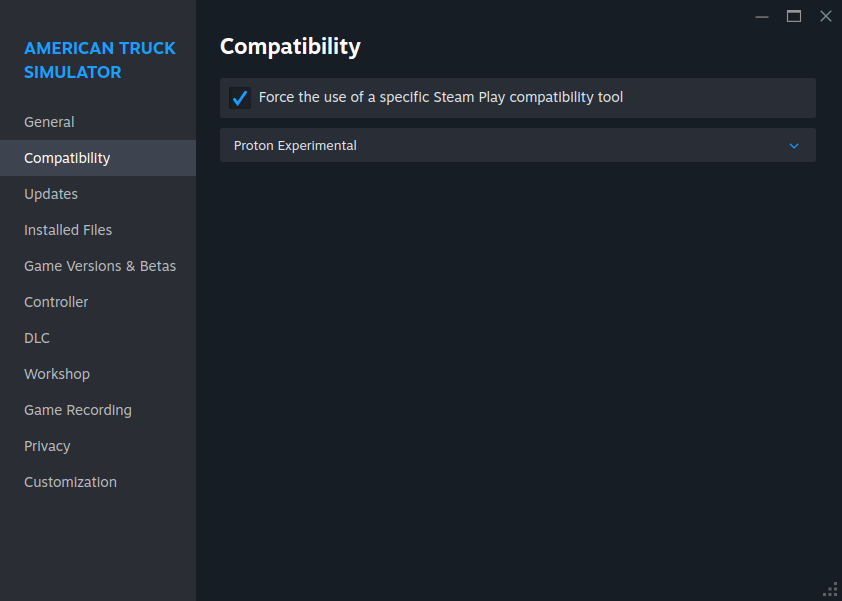Viewport: 842px width, 601px height.
Task: Show Game Versions & Betas page
Action: tap(98, 266)
